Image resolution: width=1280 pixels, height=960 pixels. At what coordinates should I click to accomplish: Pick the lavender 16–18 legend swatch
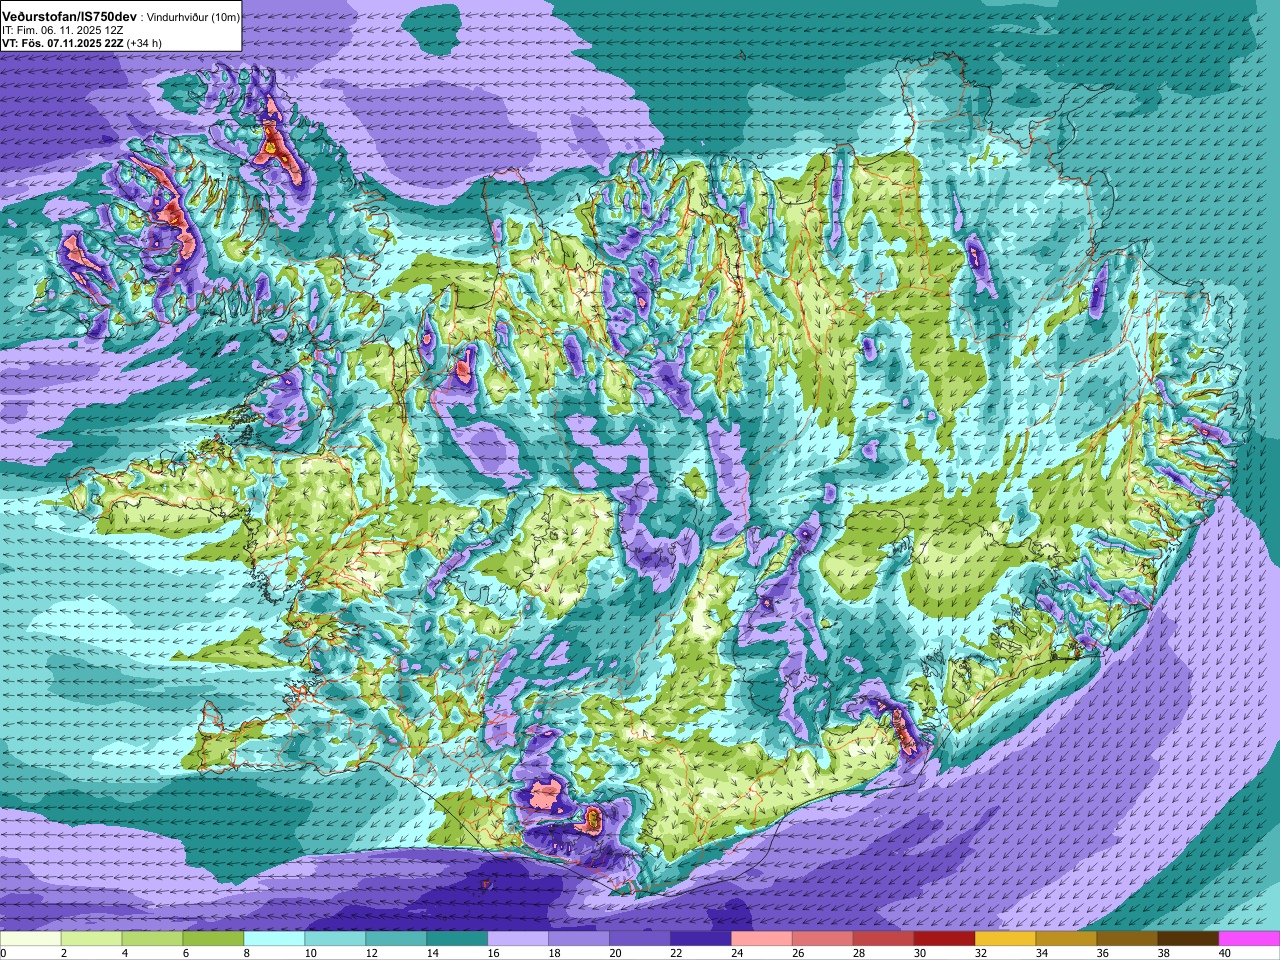[x=519, y=940]
